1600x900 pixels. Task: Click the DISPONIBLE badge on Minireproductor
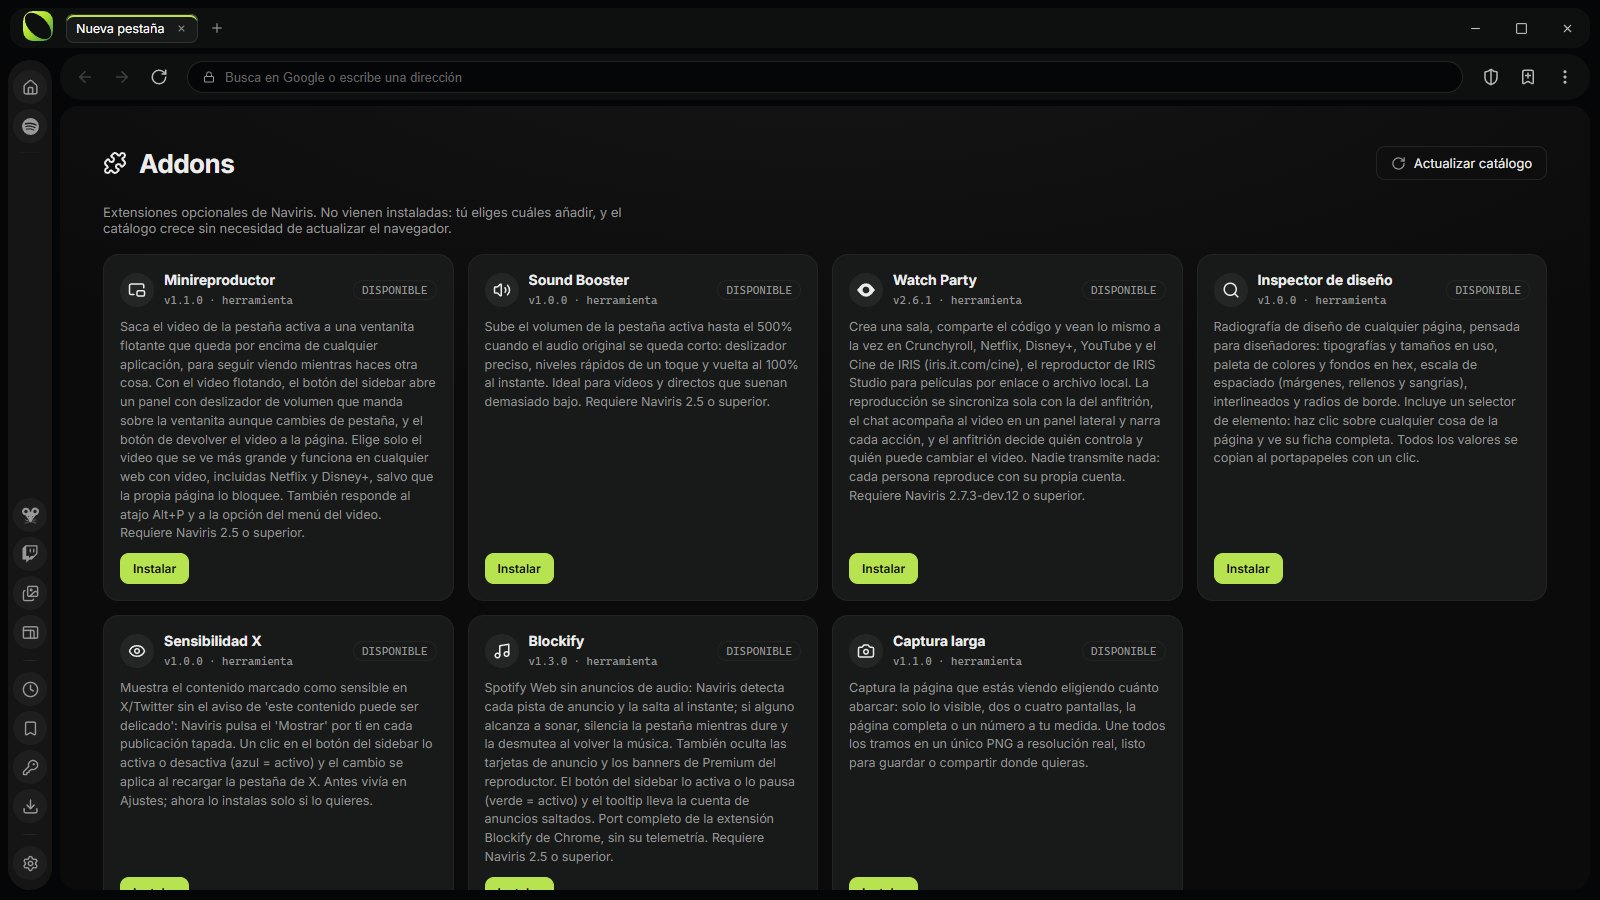click(394, 290)
